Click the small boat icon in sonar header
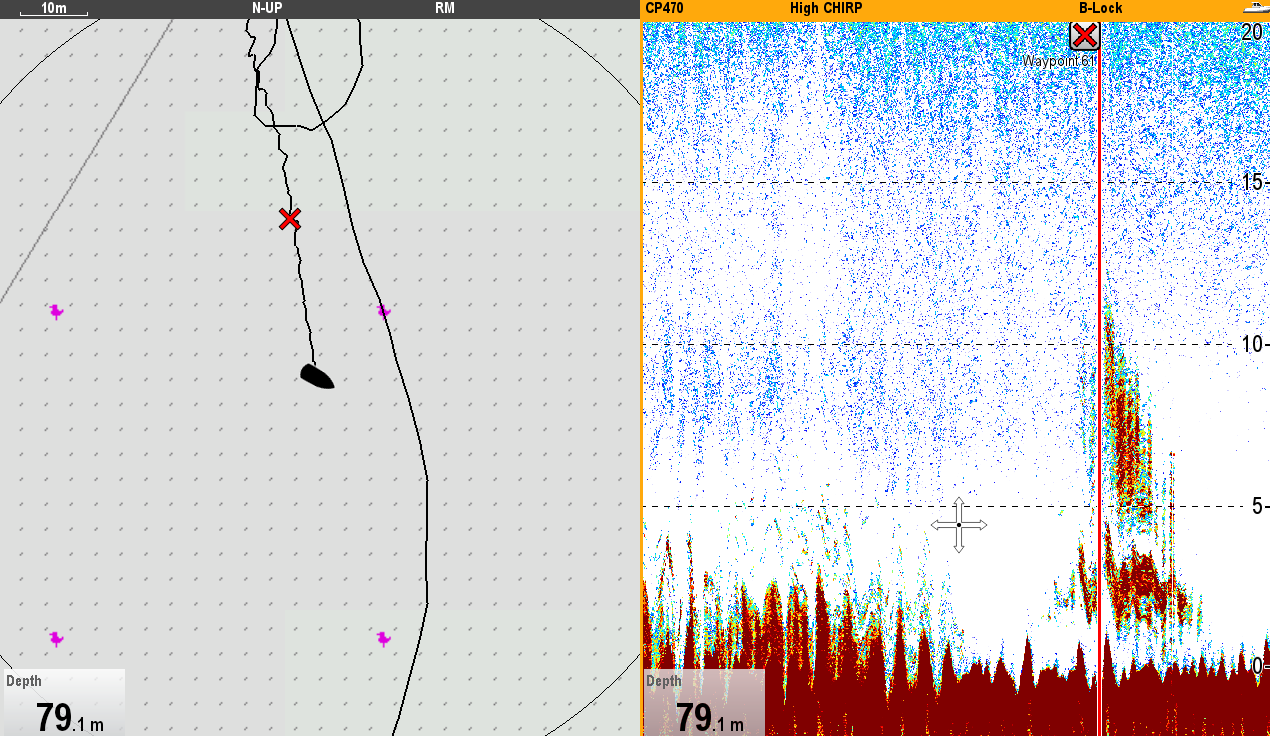Image resolution: width=1270 pixels, height=736 pixels. (x=1255, y=8)
